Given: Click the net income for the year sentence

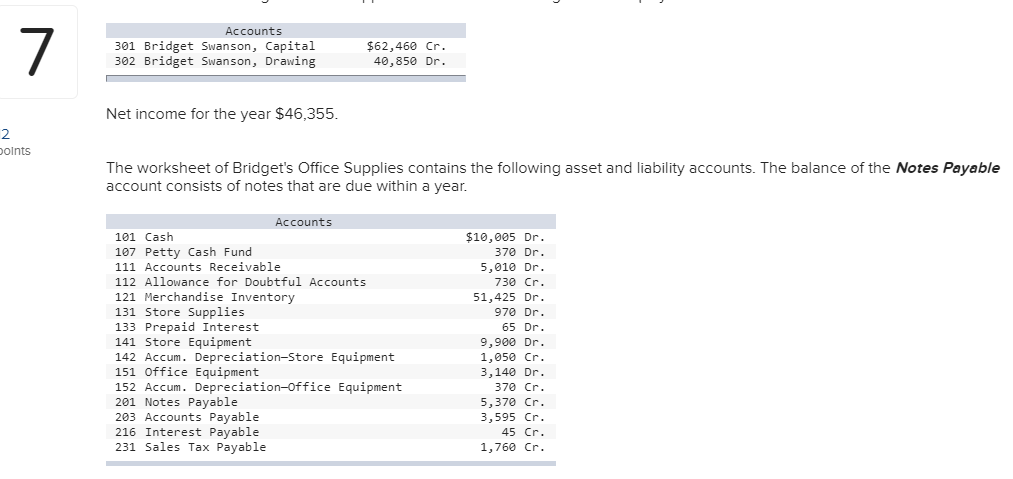Looking at the screenshot, I should 222,114.
